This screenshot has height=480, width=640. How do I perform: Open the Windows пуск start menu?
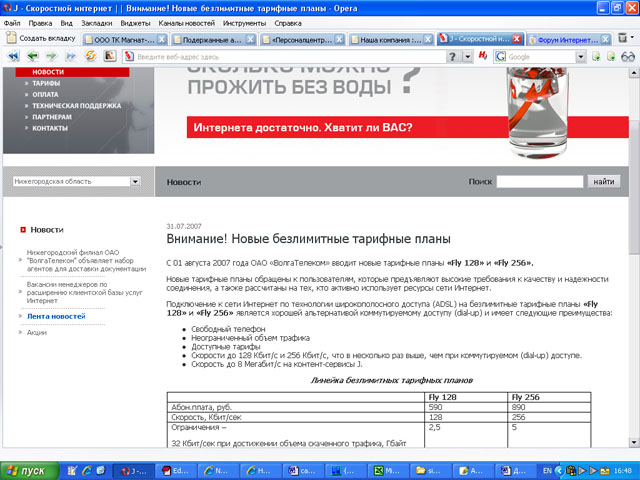27,469
